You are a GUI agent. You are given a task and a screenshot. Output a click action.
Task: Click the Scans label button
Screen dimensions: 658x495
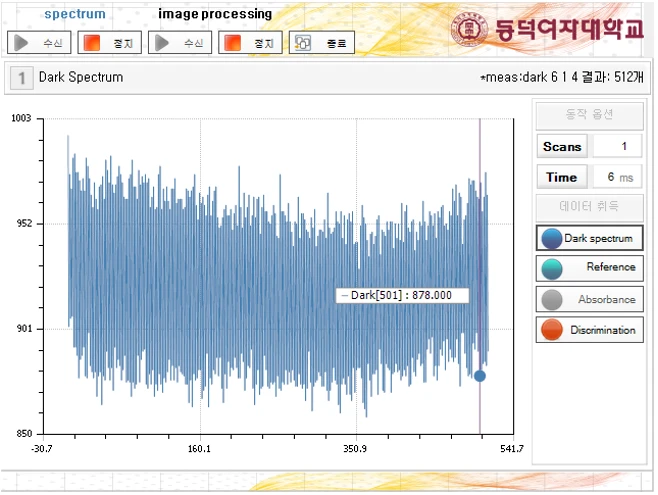pos(562,146)
